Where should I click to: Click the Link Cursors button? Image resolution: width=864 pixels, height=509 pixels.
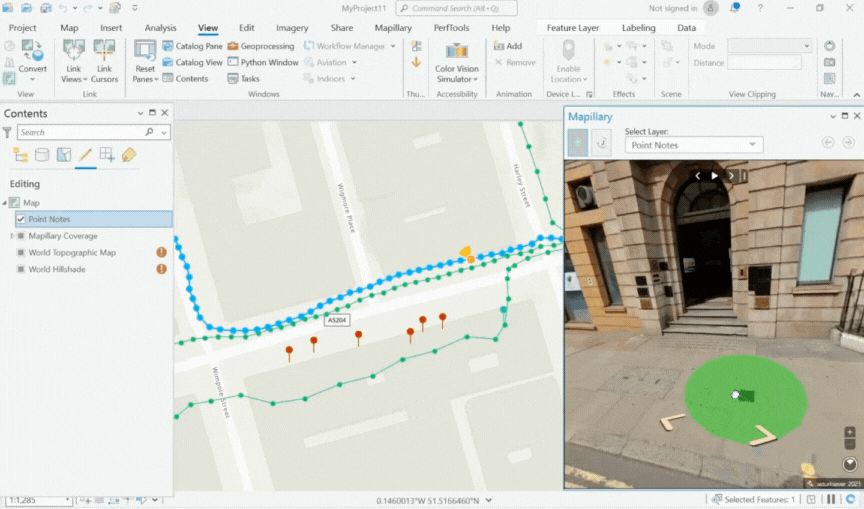[104, 61]
